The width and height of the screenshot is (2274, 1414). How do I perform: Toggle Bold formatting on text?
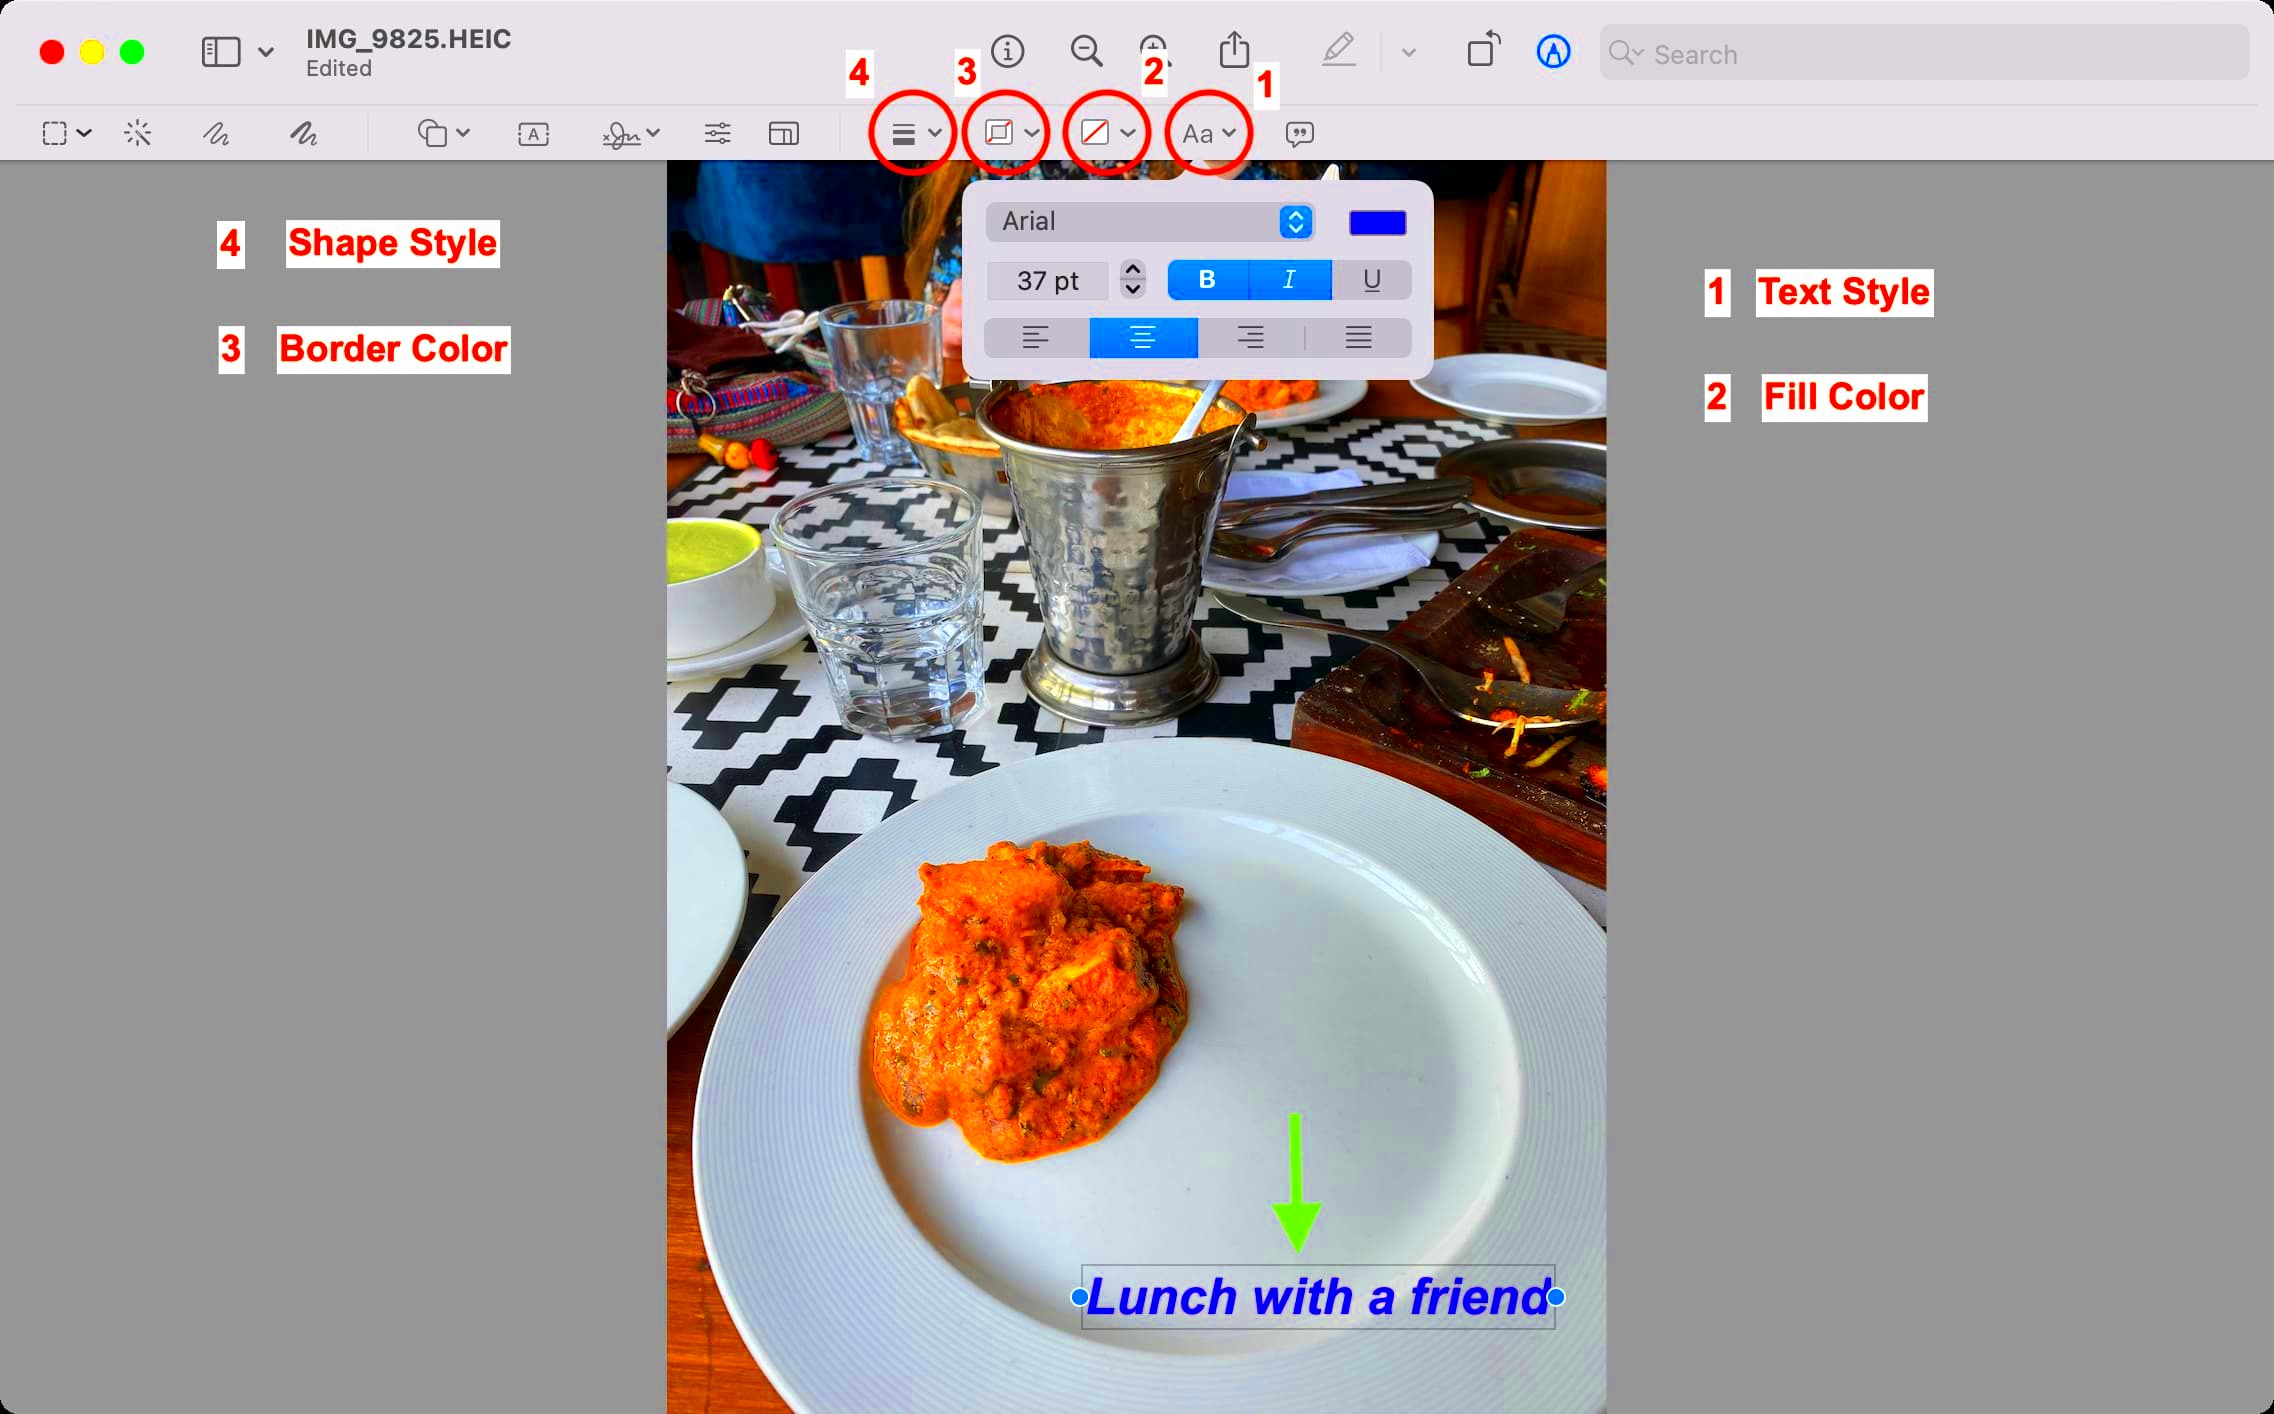coord(1205,279)
